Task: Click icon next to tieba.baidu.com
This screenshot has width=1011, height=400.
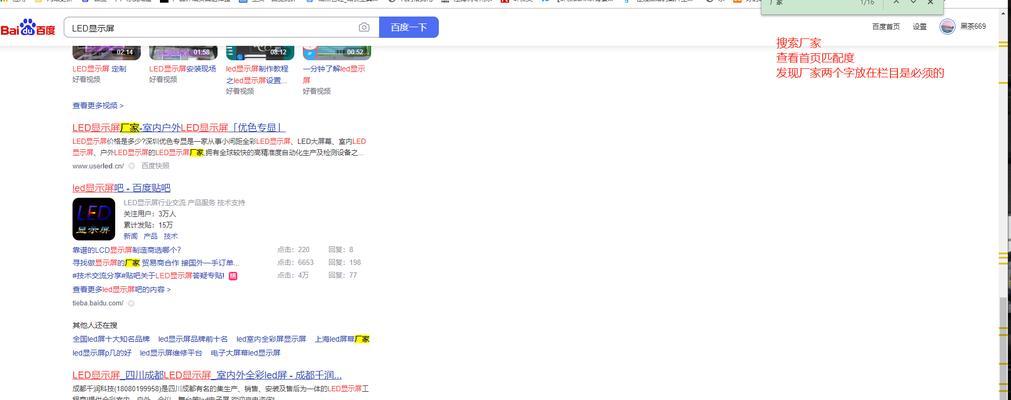Action: click(131, 303)
